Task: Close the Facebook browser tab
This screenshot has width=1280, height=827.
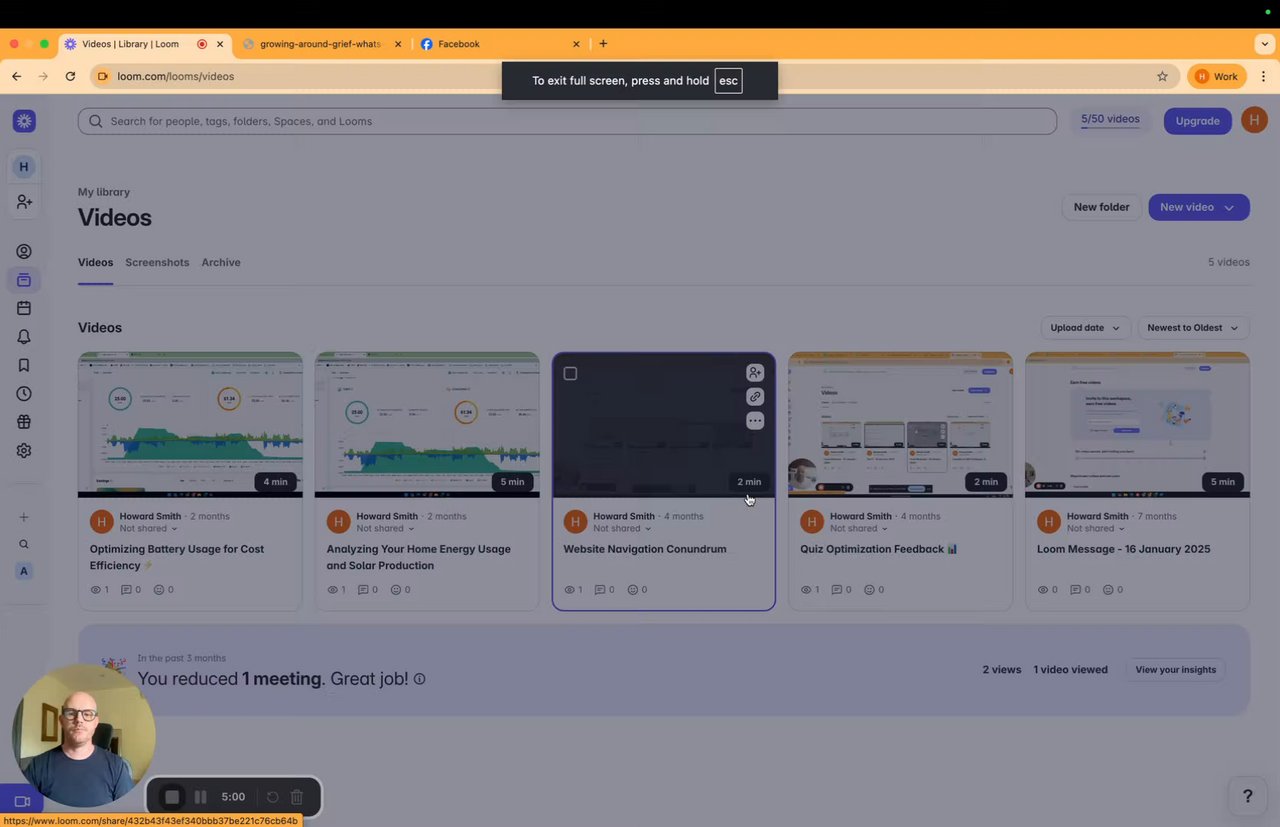Action: [576, 44]
